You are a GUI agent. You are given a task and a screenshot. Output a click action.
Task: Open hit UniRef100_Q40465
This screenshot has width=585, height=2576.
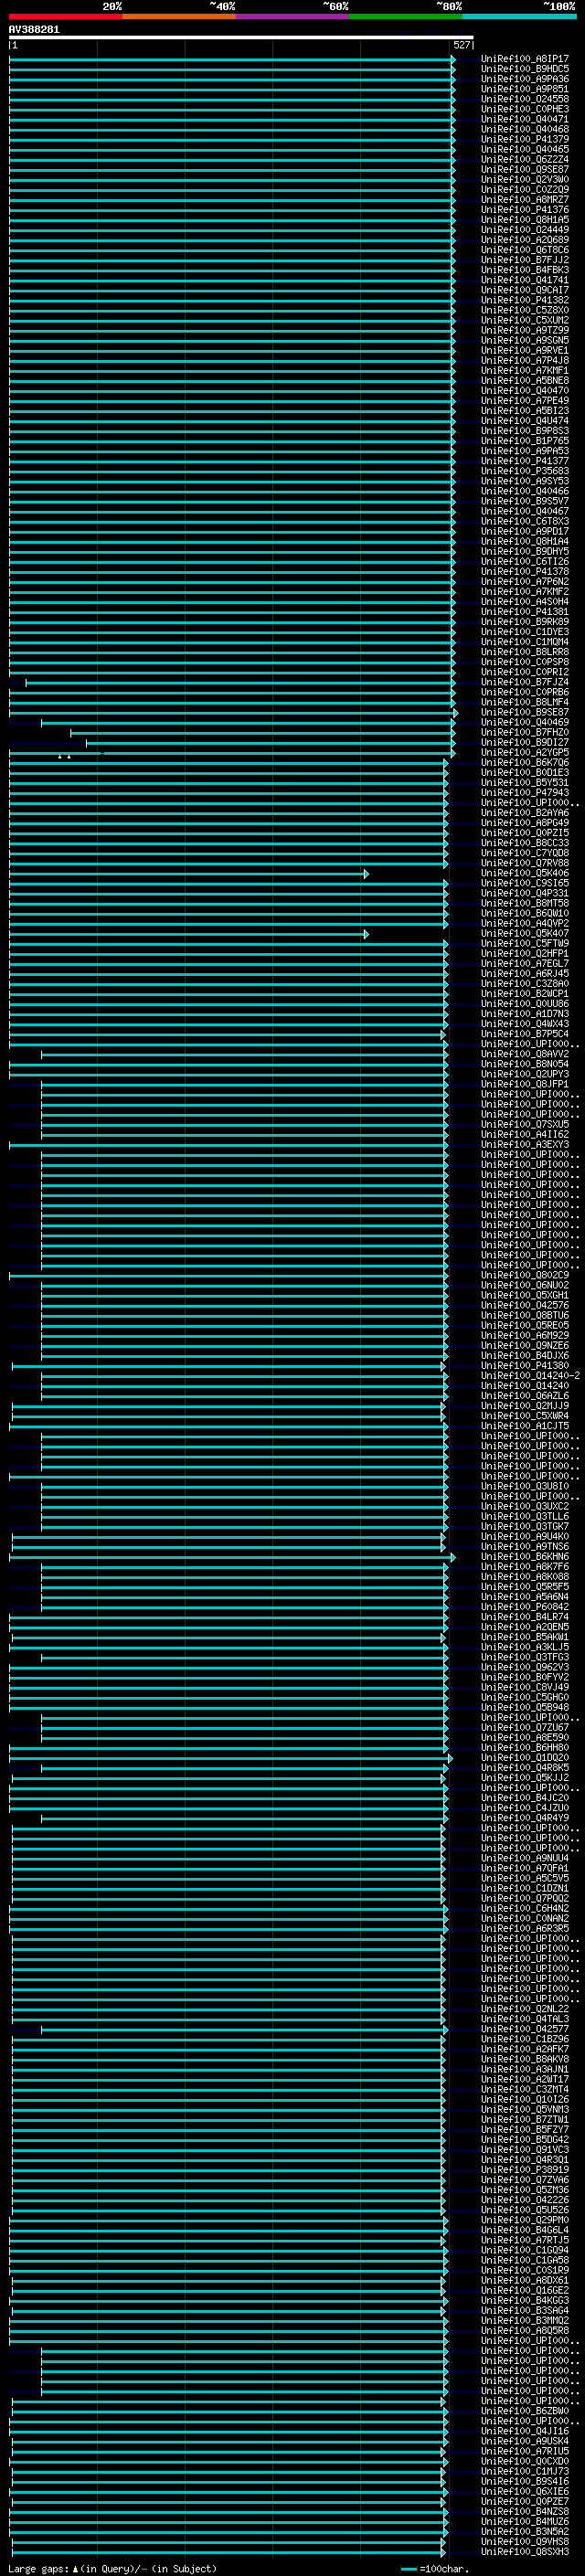click(525, 149)
